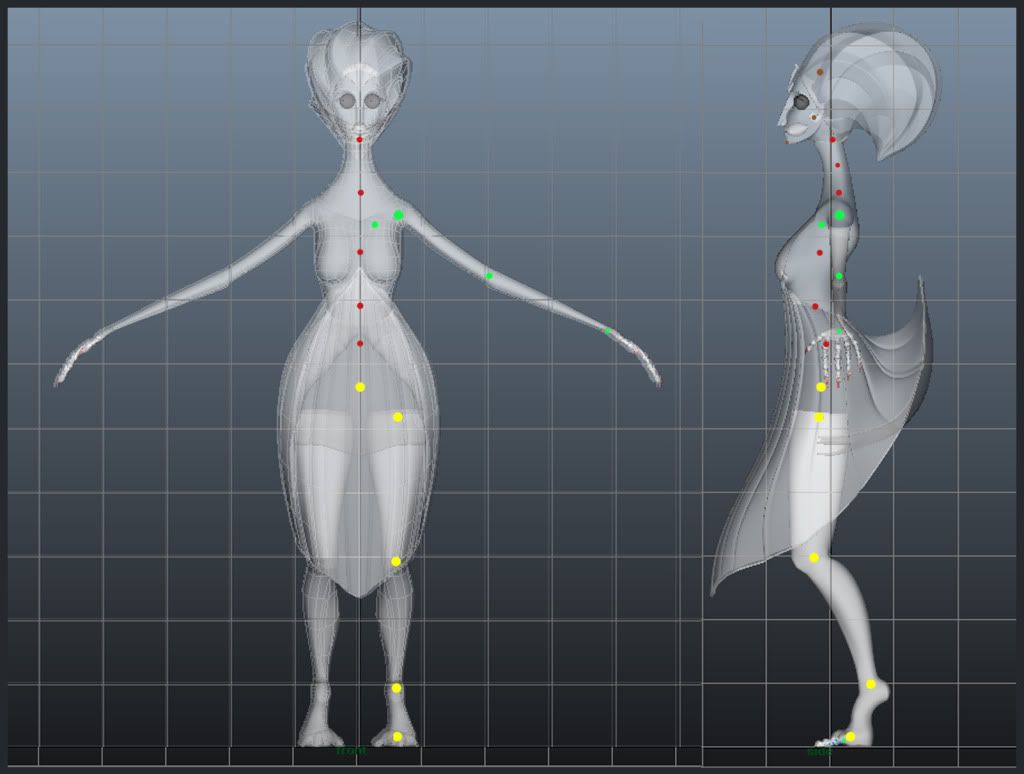Viewport: 1024px width, 774px height.
Task: Select the yellow ankle marker in front view
Action: [396, 688]
